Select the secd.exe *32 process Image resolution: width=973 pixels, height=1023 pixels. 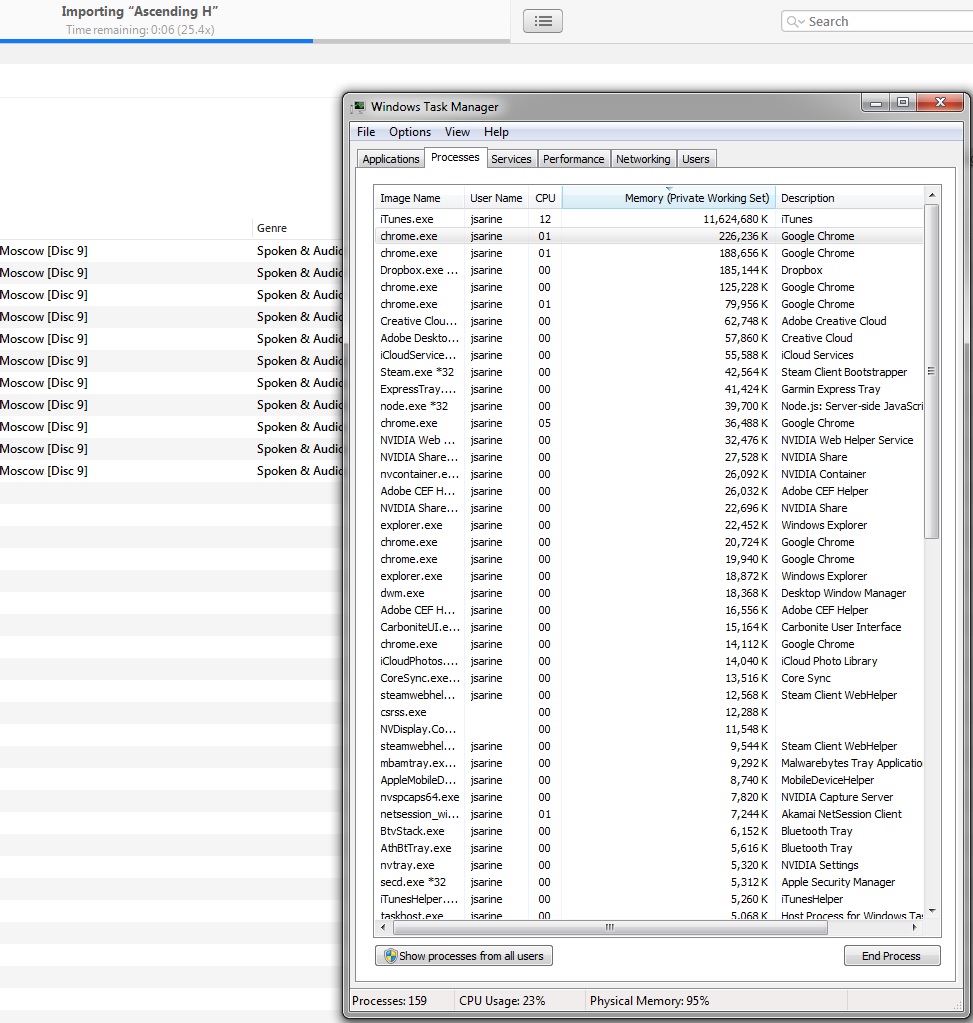tap(649, 881)
